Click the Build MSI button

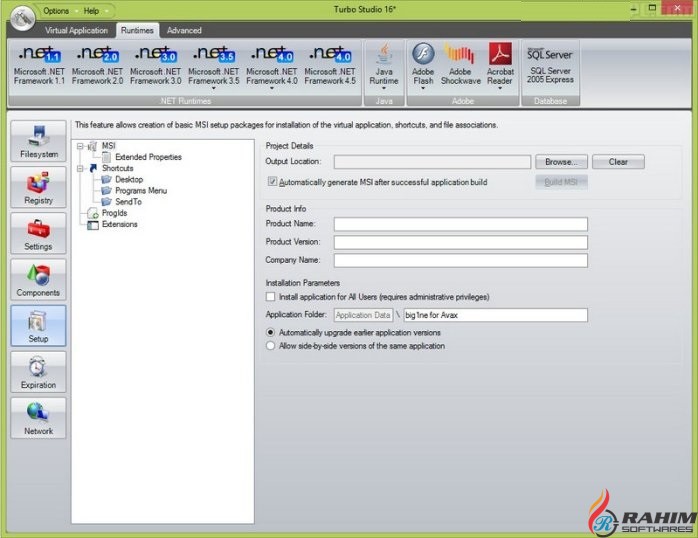tap(561, 182)
